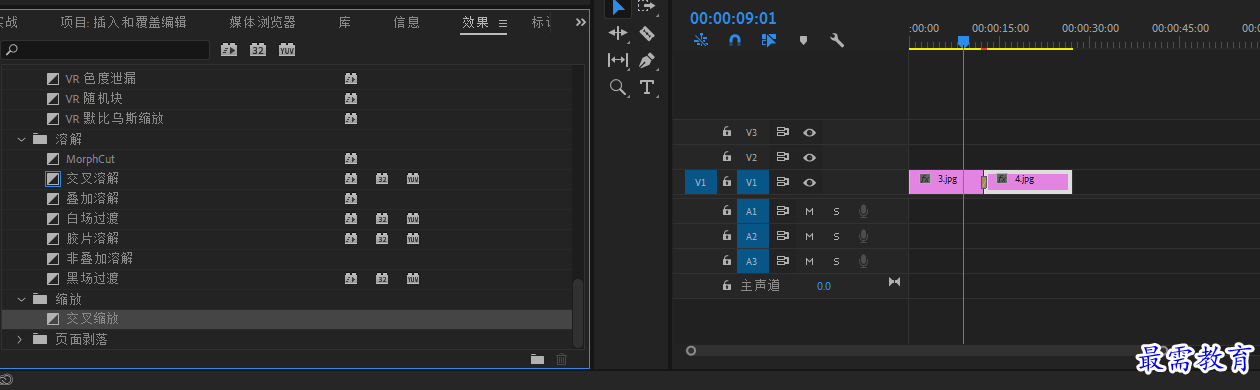
Task: Switch to 库 tab
Action: (345, 23)
